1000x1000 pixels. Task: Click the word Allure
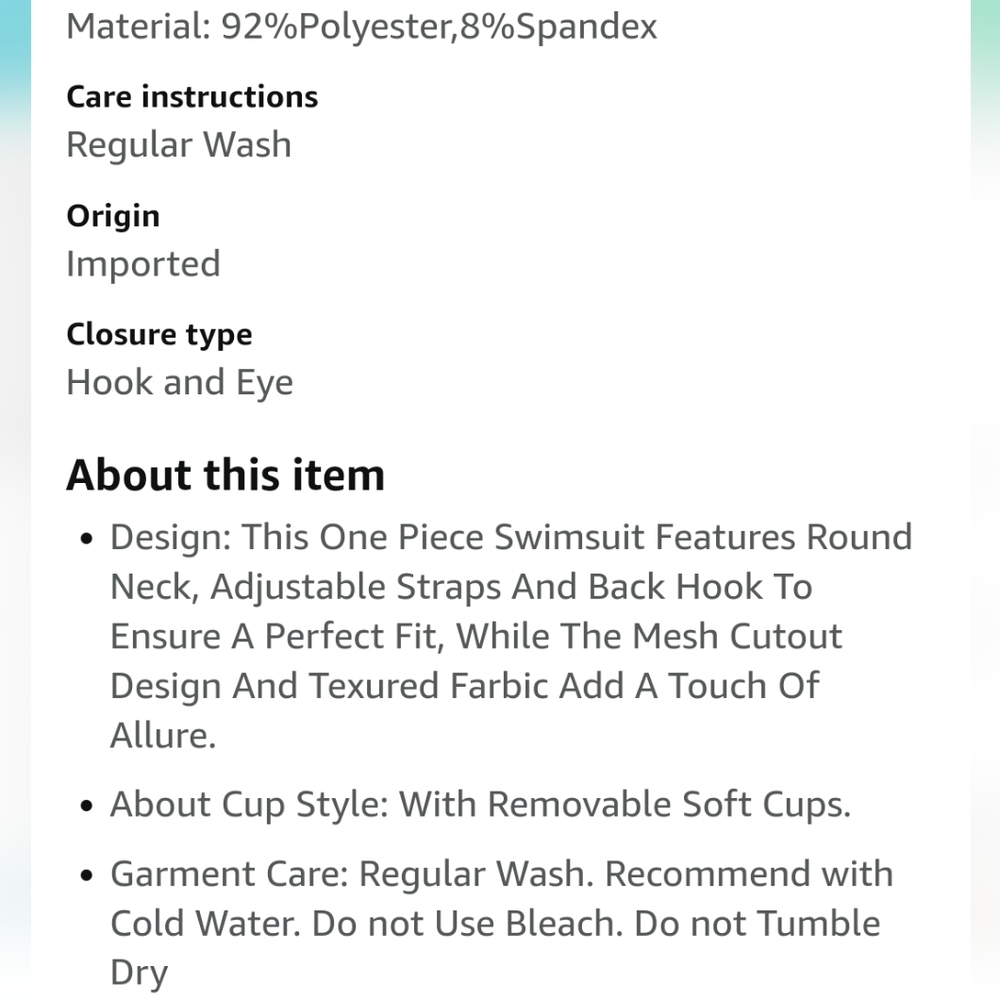[163, 736]
